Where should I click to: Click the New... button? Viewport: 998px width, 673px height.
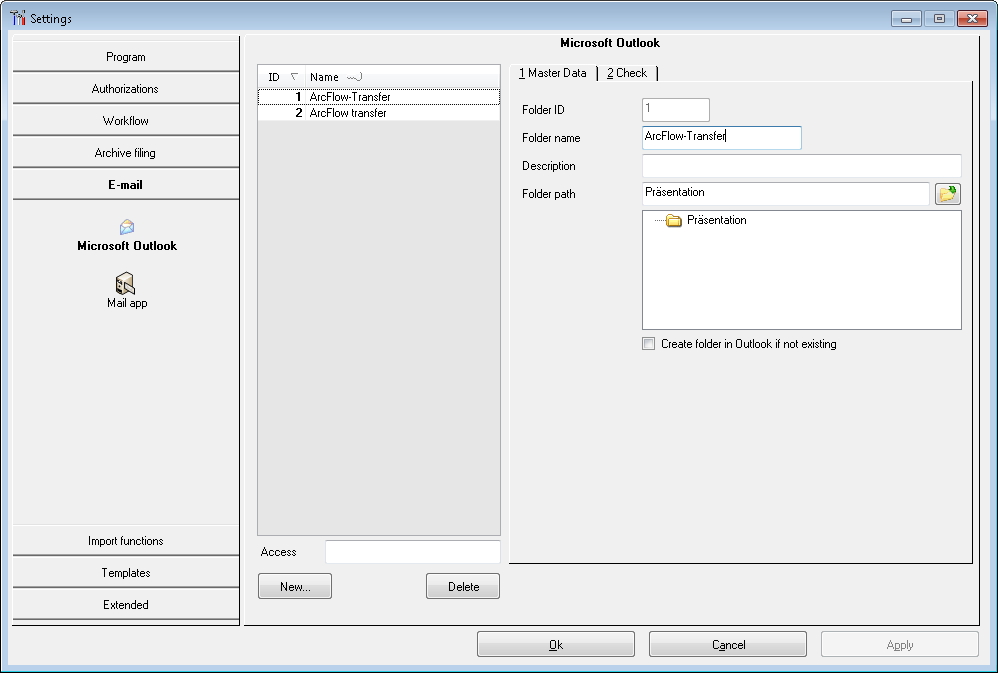tap(295, 586)
